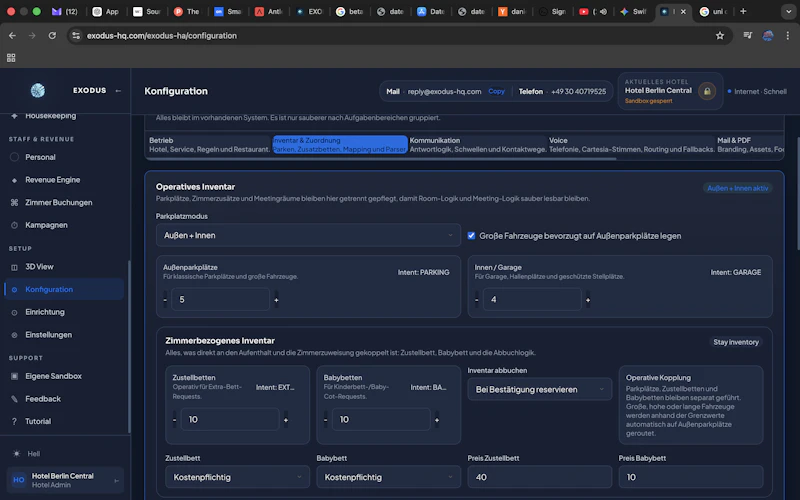Decrease Babybetten count

coord(326,419)
